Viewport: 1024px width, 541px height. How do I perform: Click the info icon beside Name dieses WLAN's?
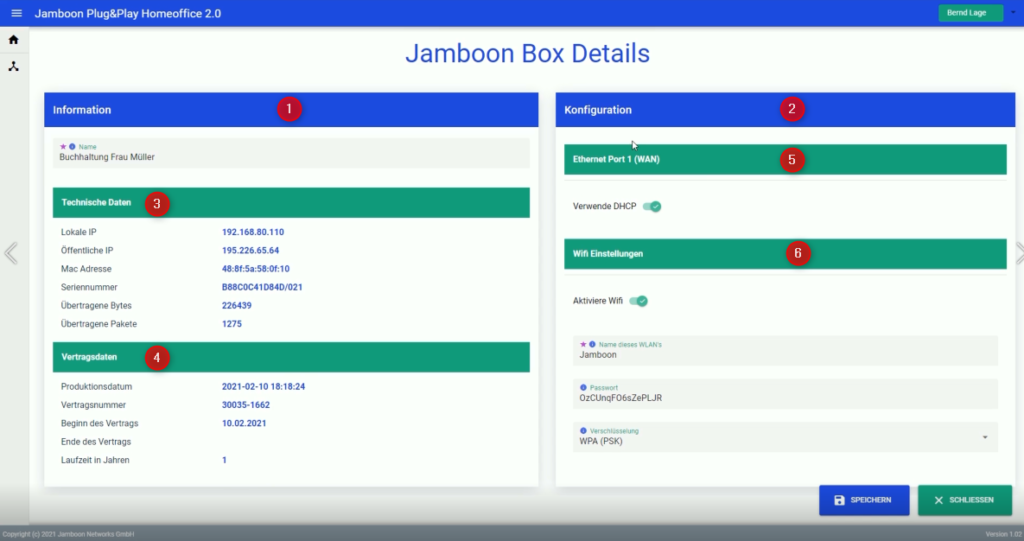coord(592,344)
